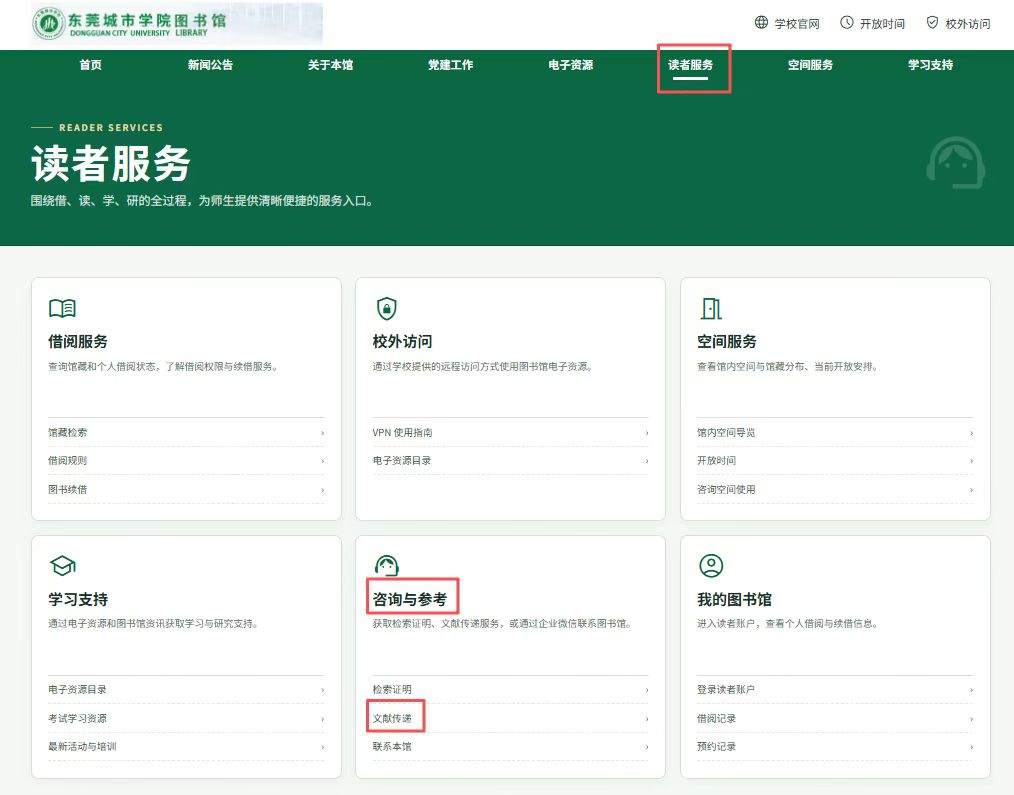Click the clock icon beside 开放时间
This screenshot has height=795, width=1014.
click(x=847, y=23)
